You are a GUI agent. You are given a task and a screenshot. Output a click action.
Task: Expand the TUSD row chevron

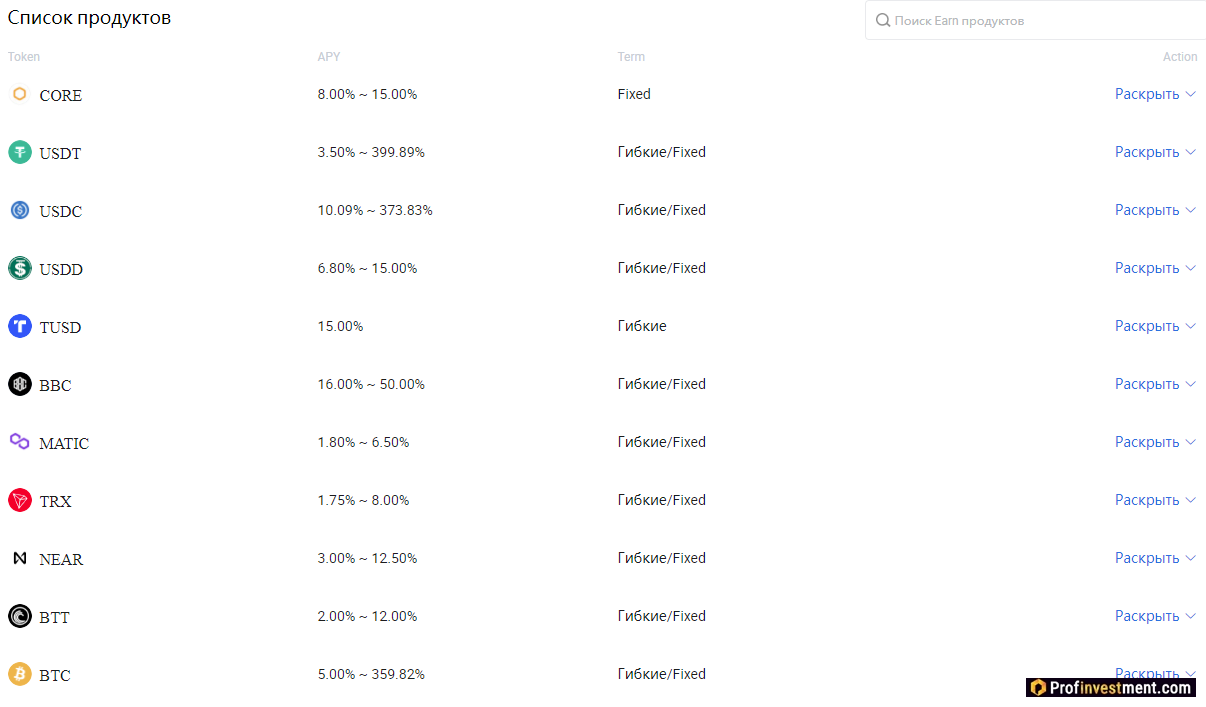[x=1190, y=326]
